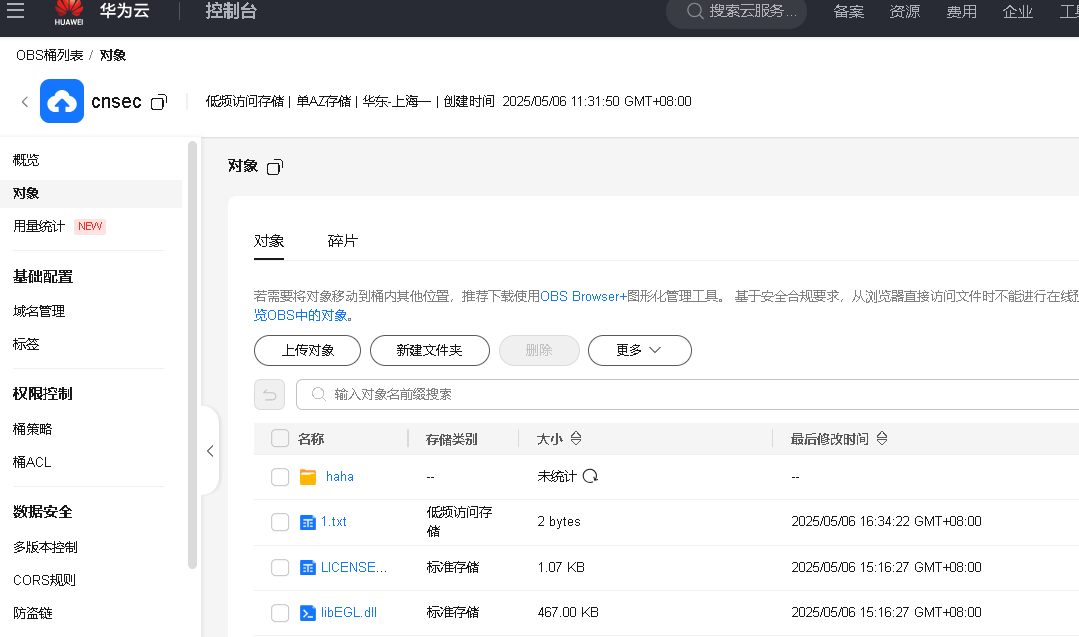Screen dimensions: 1079x637
Task: Sort objects by 最后修改时间 column
Action: tap(882, 438)
